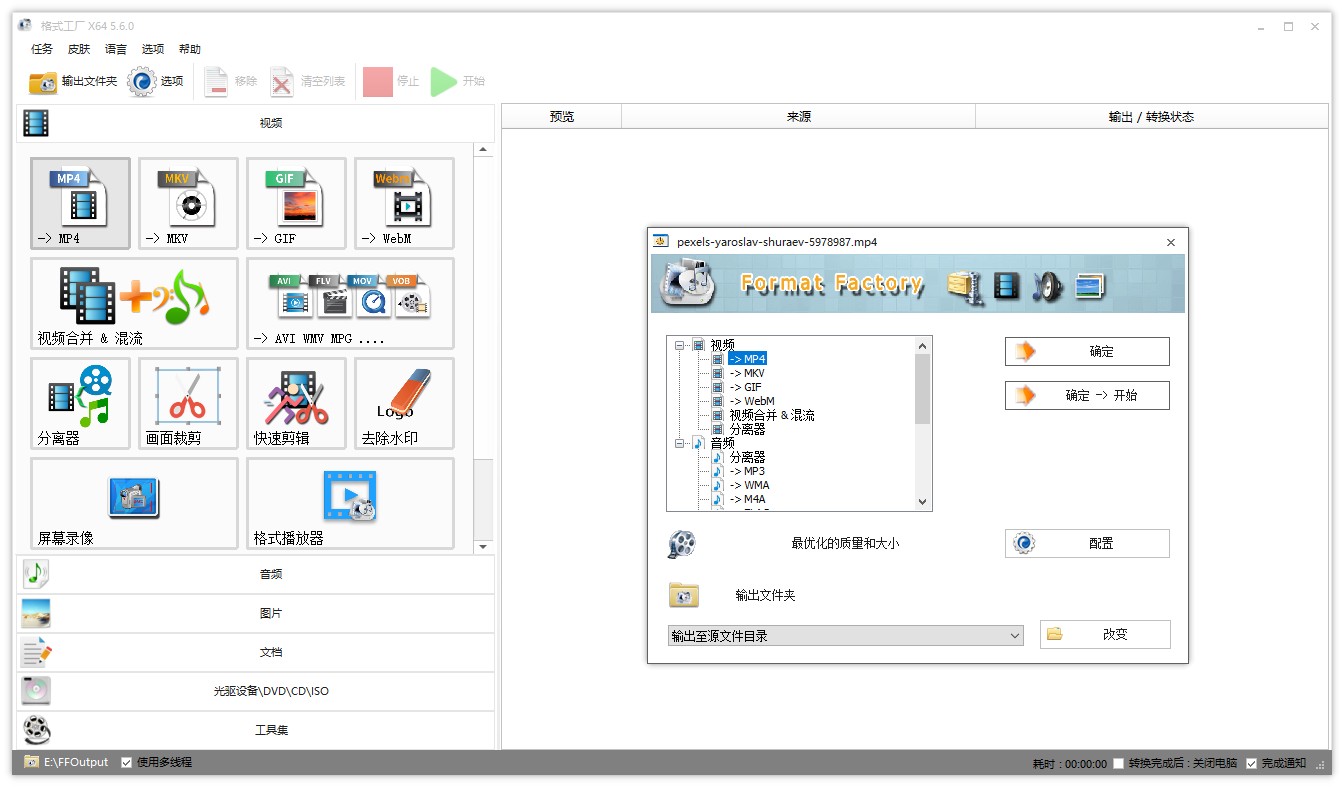Open the -> AVI WMV MPG .... tile
1344x787 pixels.
point(350,303)
